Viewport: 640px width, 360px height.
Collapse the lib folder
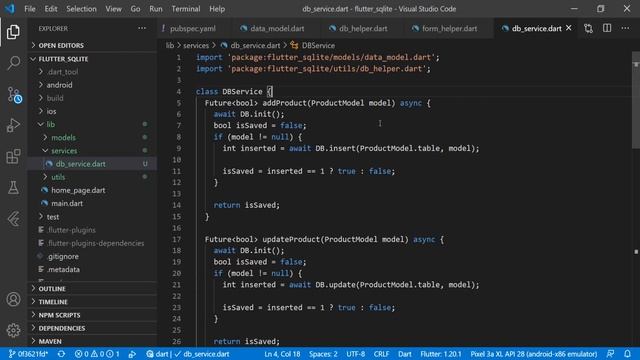(x=50, y=124)
